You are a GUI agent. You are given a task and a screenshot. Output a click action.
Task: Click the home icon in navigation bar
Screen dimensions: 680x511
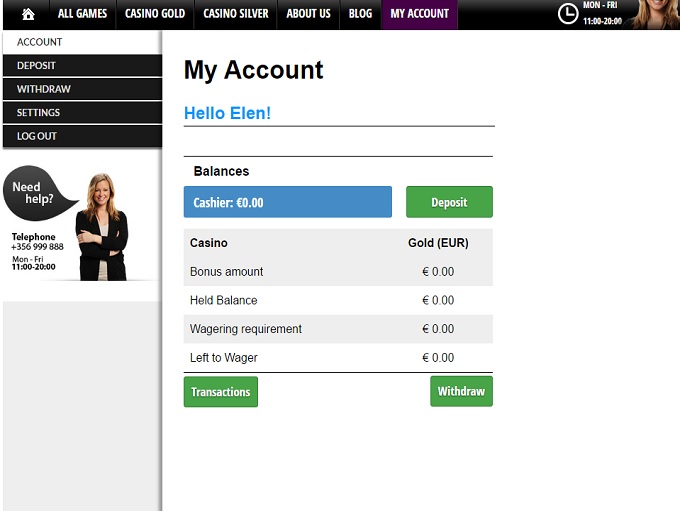(x=28, y=14)
